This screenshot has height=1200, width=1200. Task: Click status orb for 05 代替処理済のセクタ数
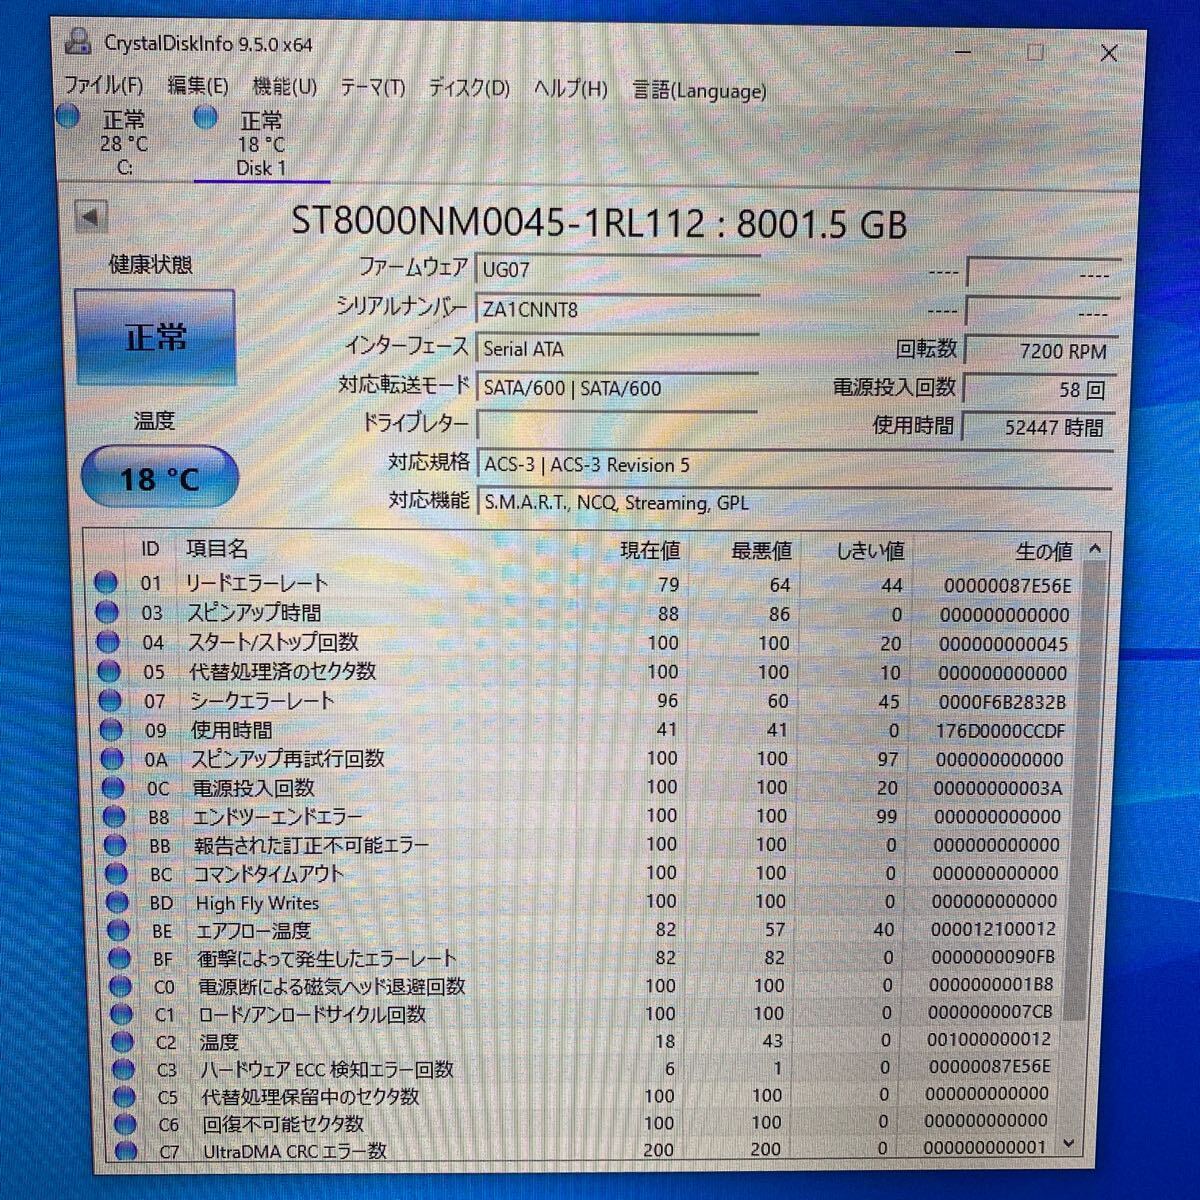(x=109, y=671)
